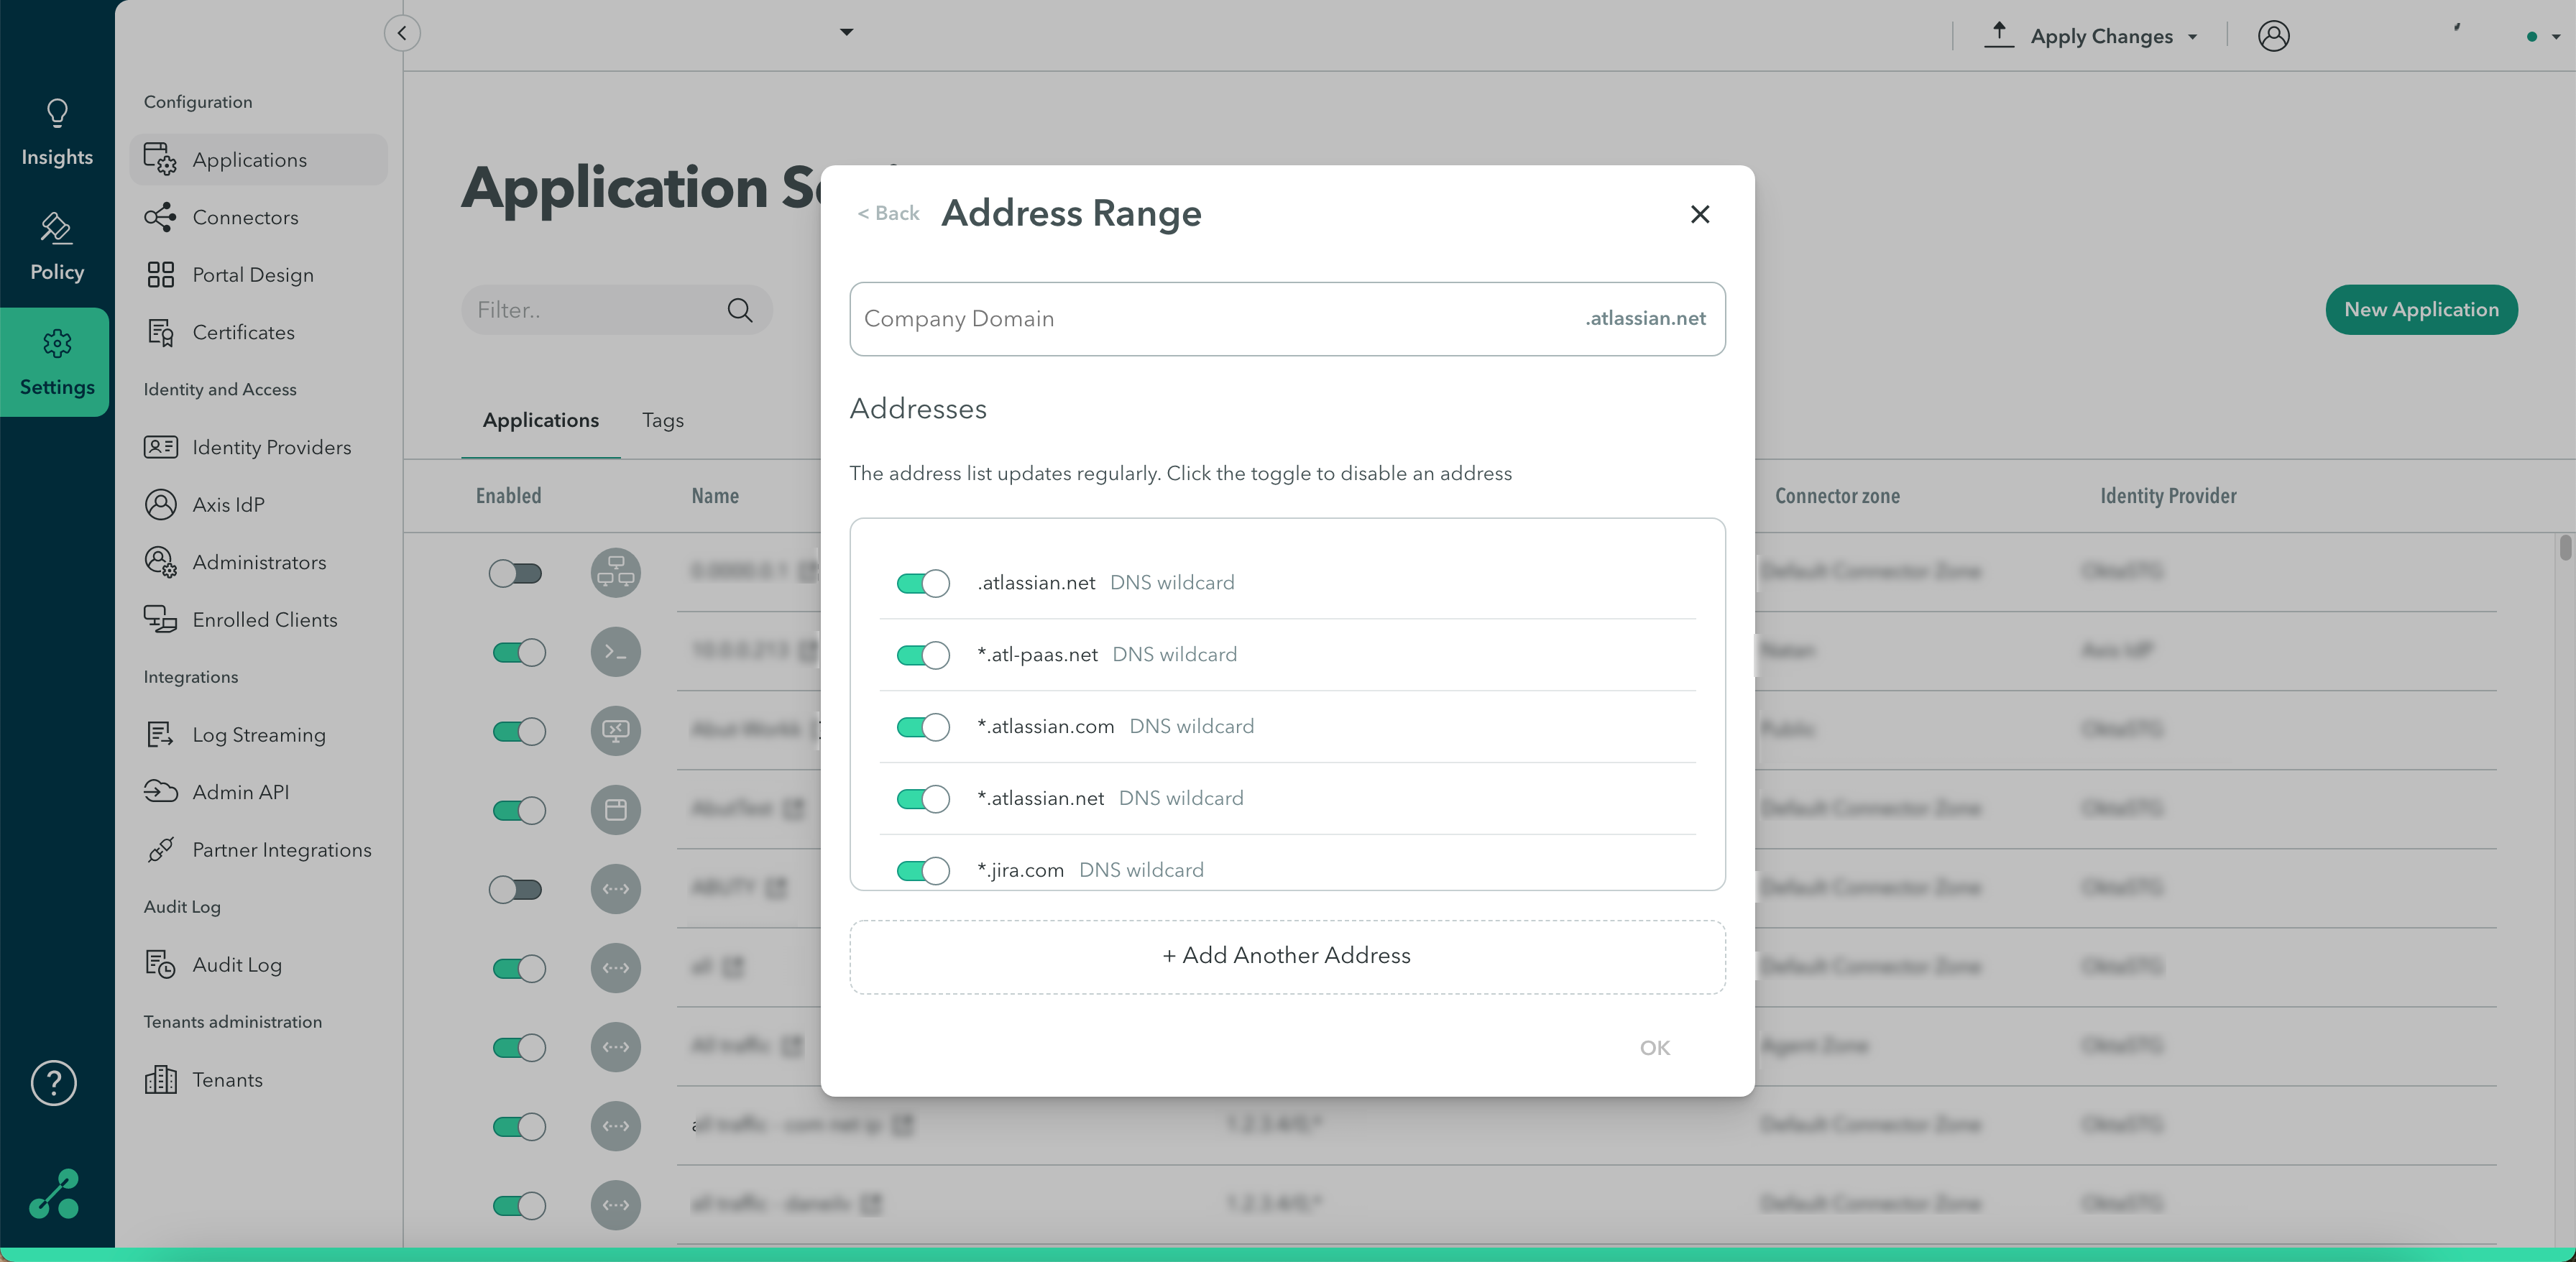Screen dimensions: 2576x1262
Task: Click the Company Domain input field
Action: click(1200, 319)
